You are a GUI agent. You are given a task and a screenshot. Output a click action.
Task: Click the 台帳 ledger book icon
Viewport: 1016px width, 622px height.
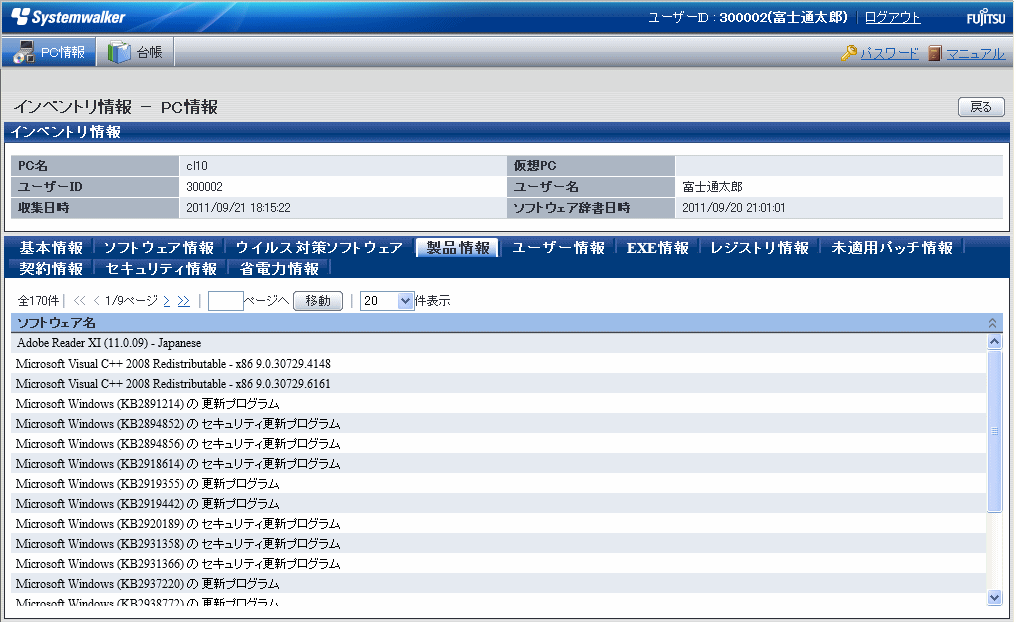click(119, 52)
